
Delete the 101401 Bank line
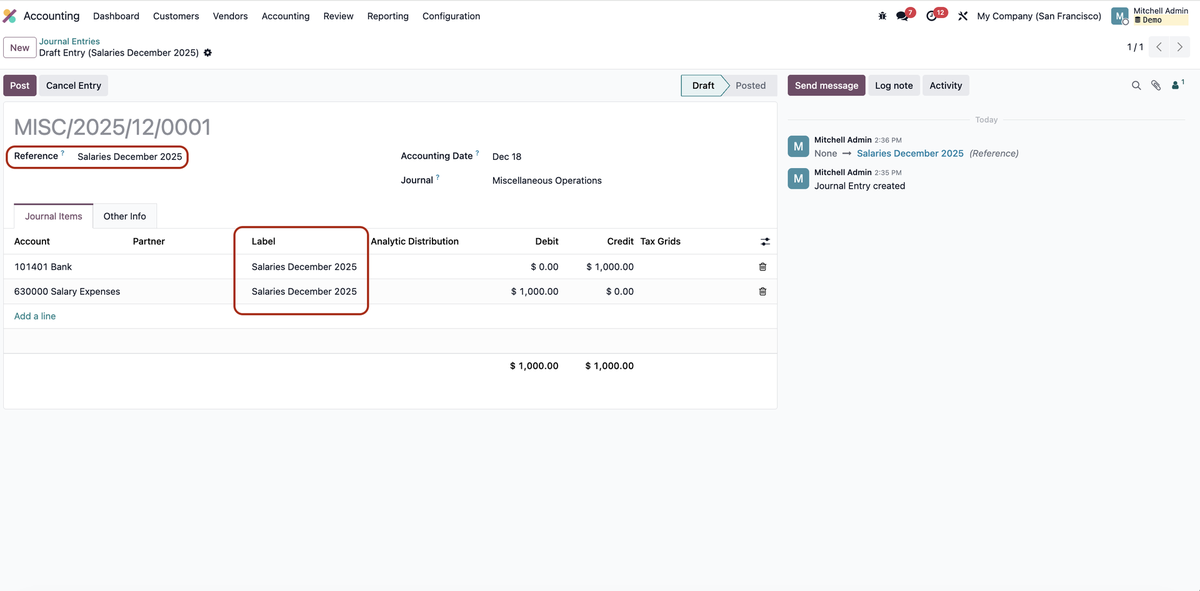763,267
